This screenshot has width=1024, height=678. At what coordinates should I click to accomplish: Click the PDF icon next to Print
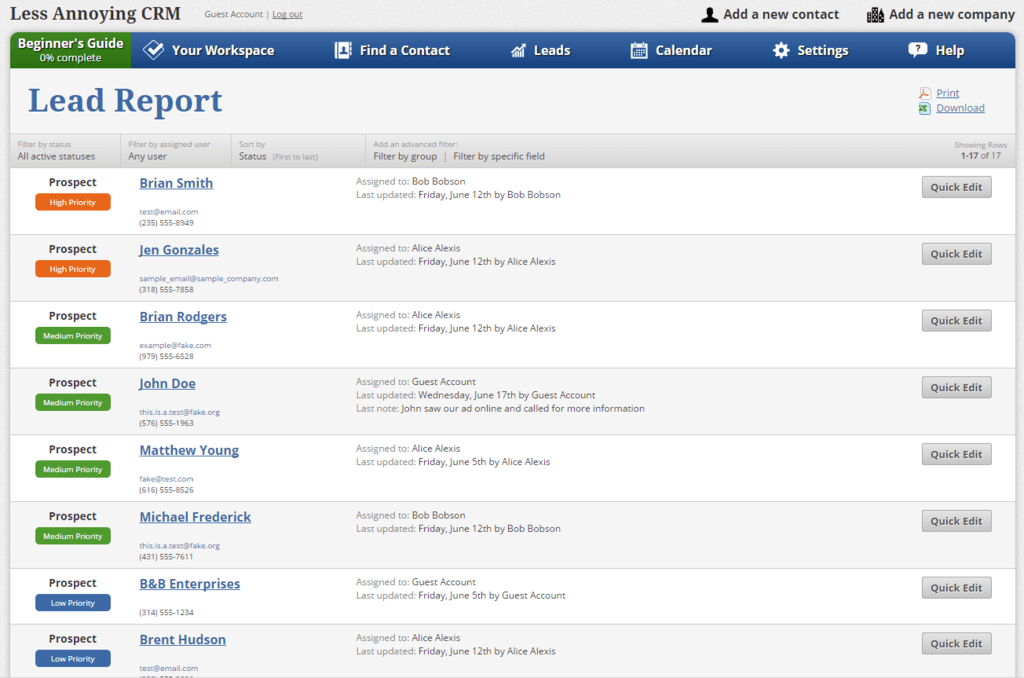[x=926, y=92]
